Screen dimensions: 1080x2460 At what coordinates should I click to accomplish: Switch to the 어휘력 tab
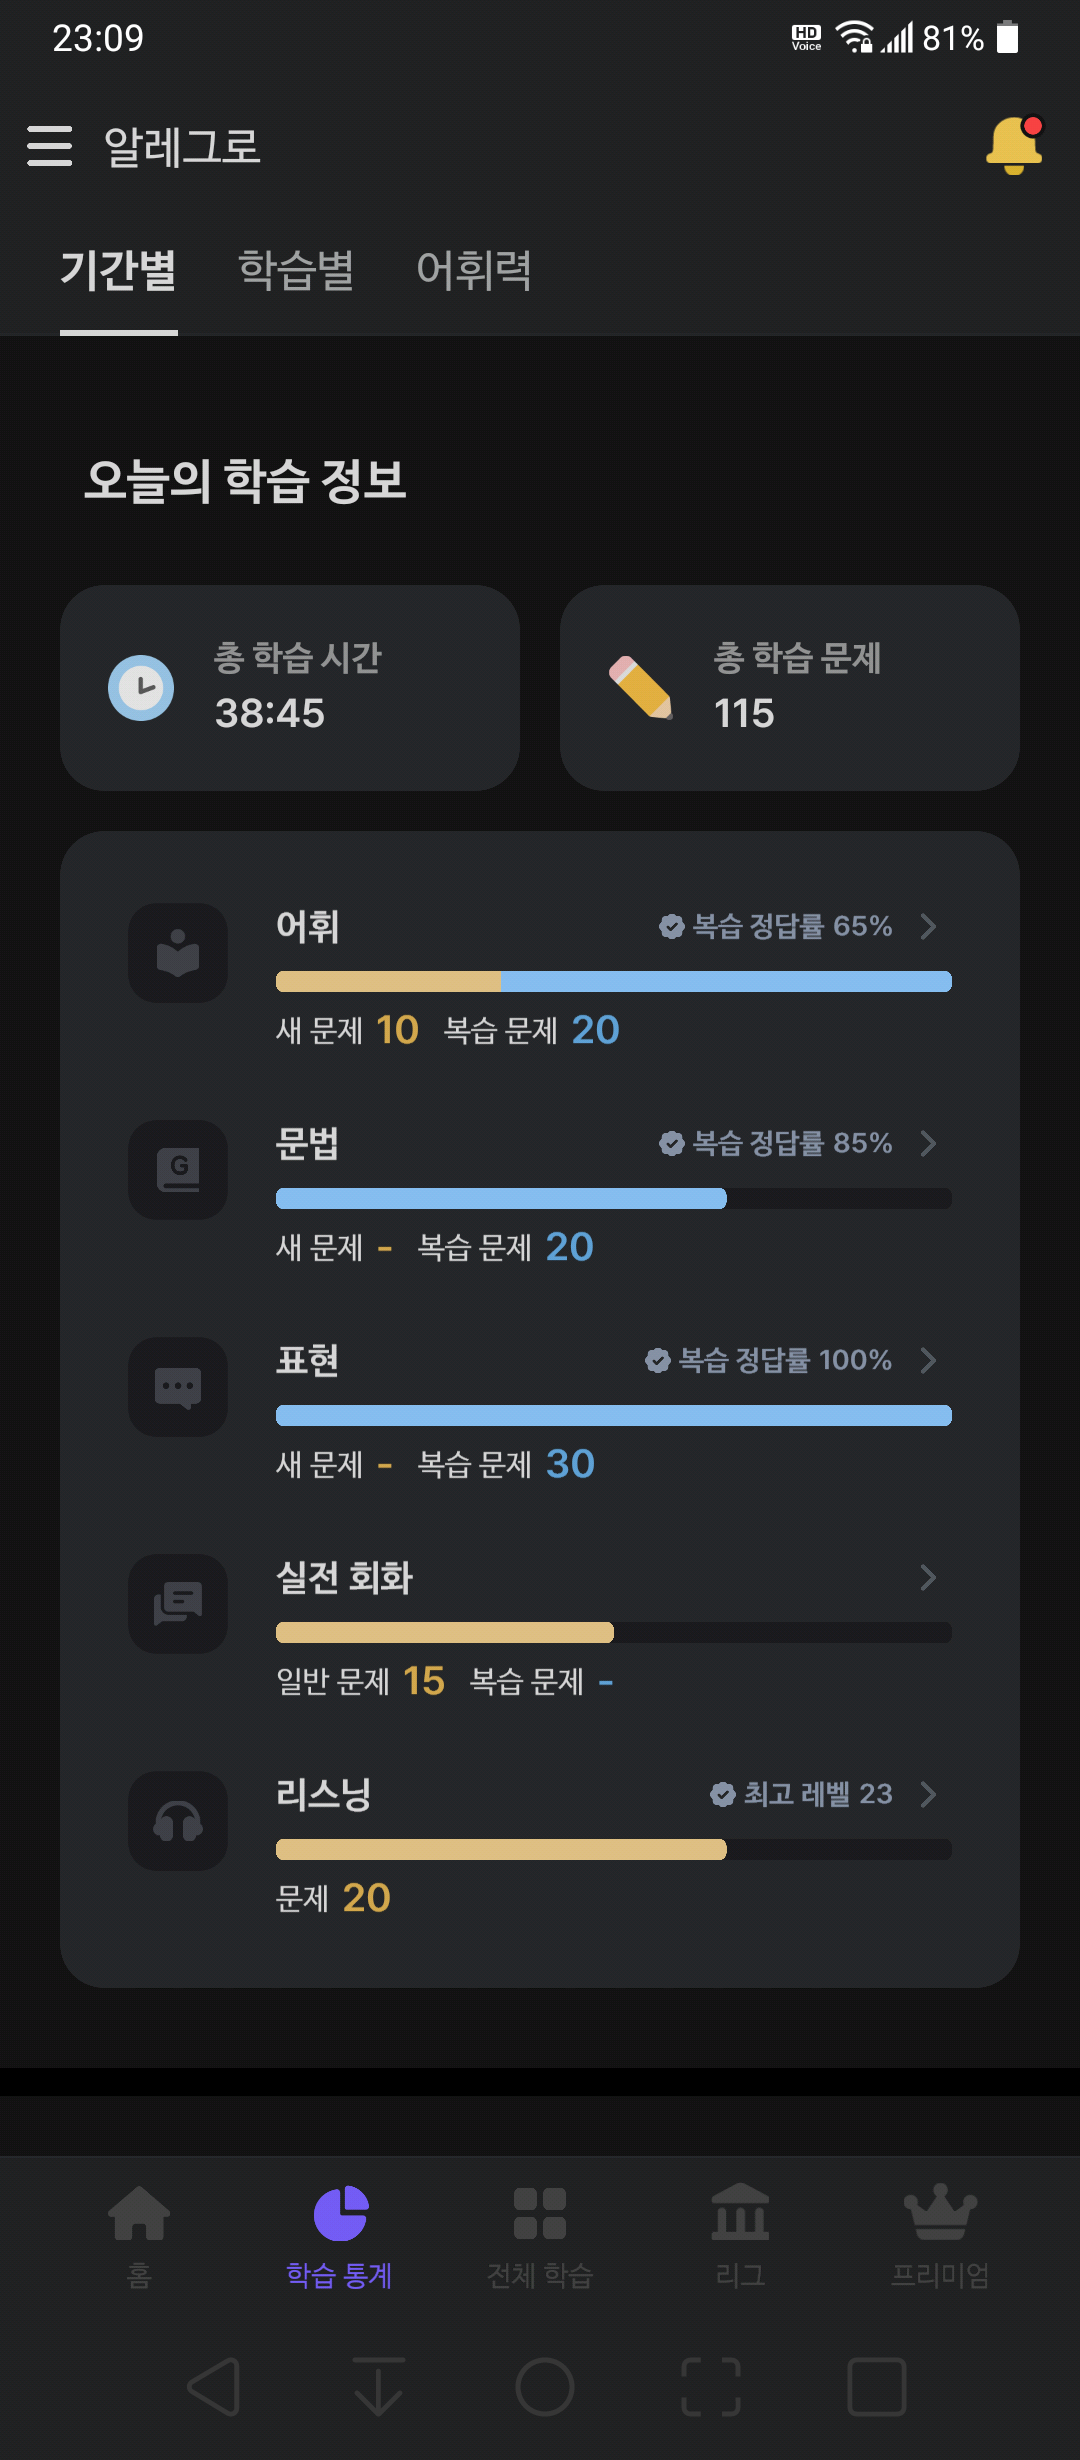click(x=474, y=270)
